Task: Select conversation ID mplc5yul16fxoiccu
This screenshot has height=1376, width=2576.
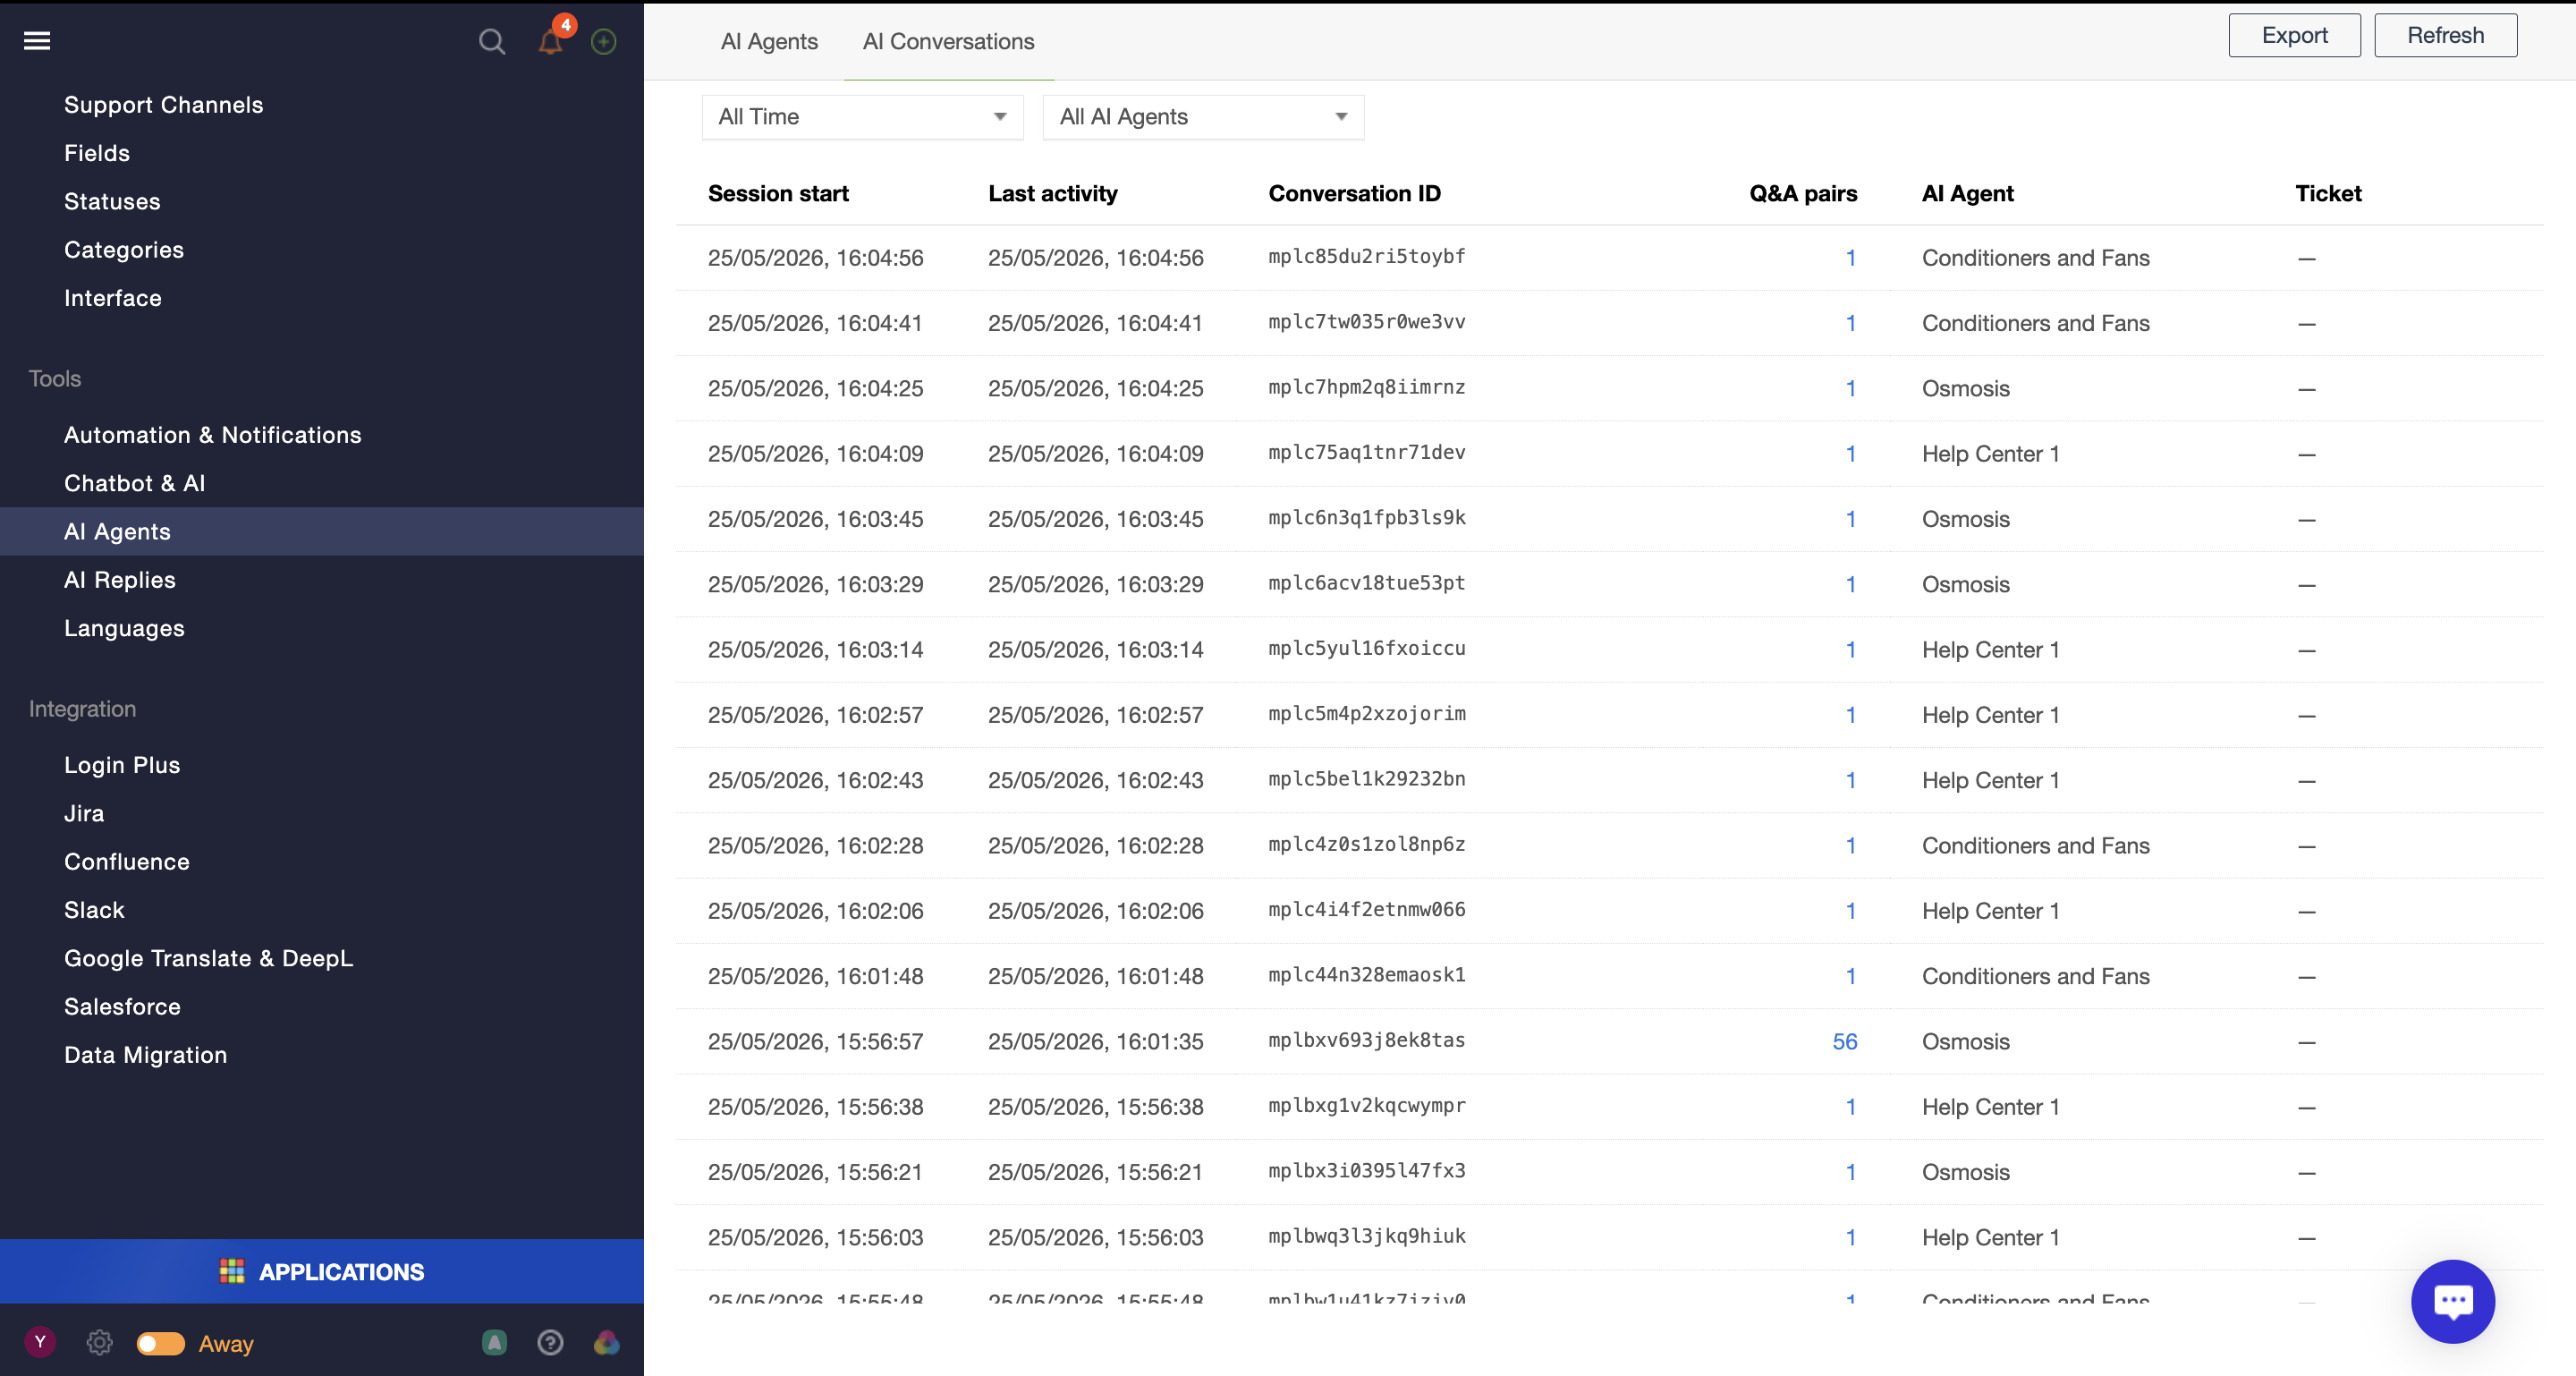Action: coord(1367,648)
